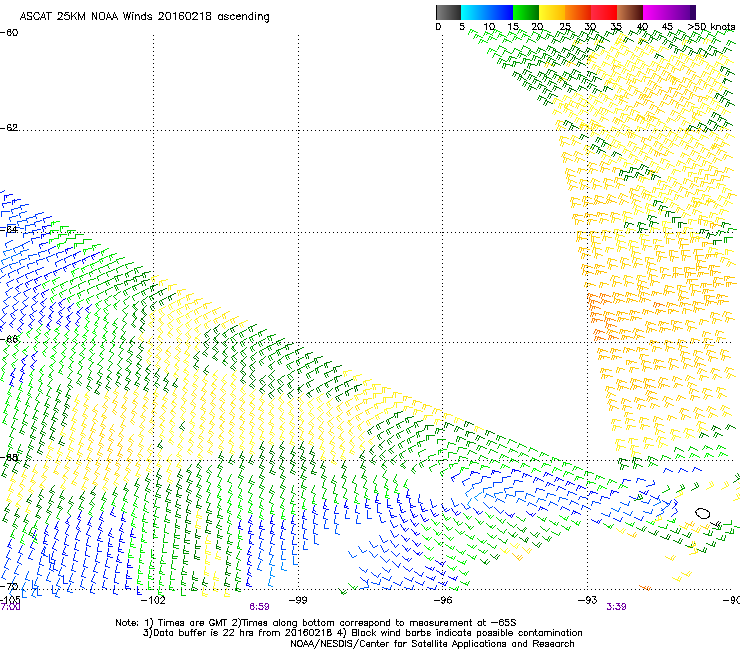
Task: Click the note line starting "Note: 1) Times are GMT"
Action: point(316,623)
